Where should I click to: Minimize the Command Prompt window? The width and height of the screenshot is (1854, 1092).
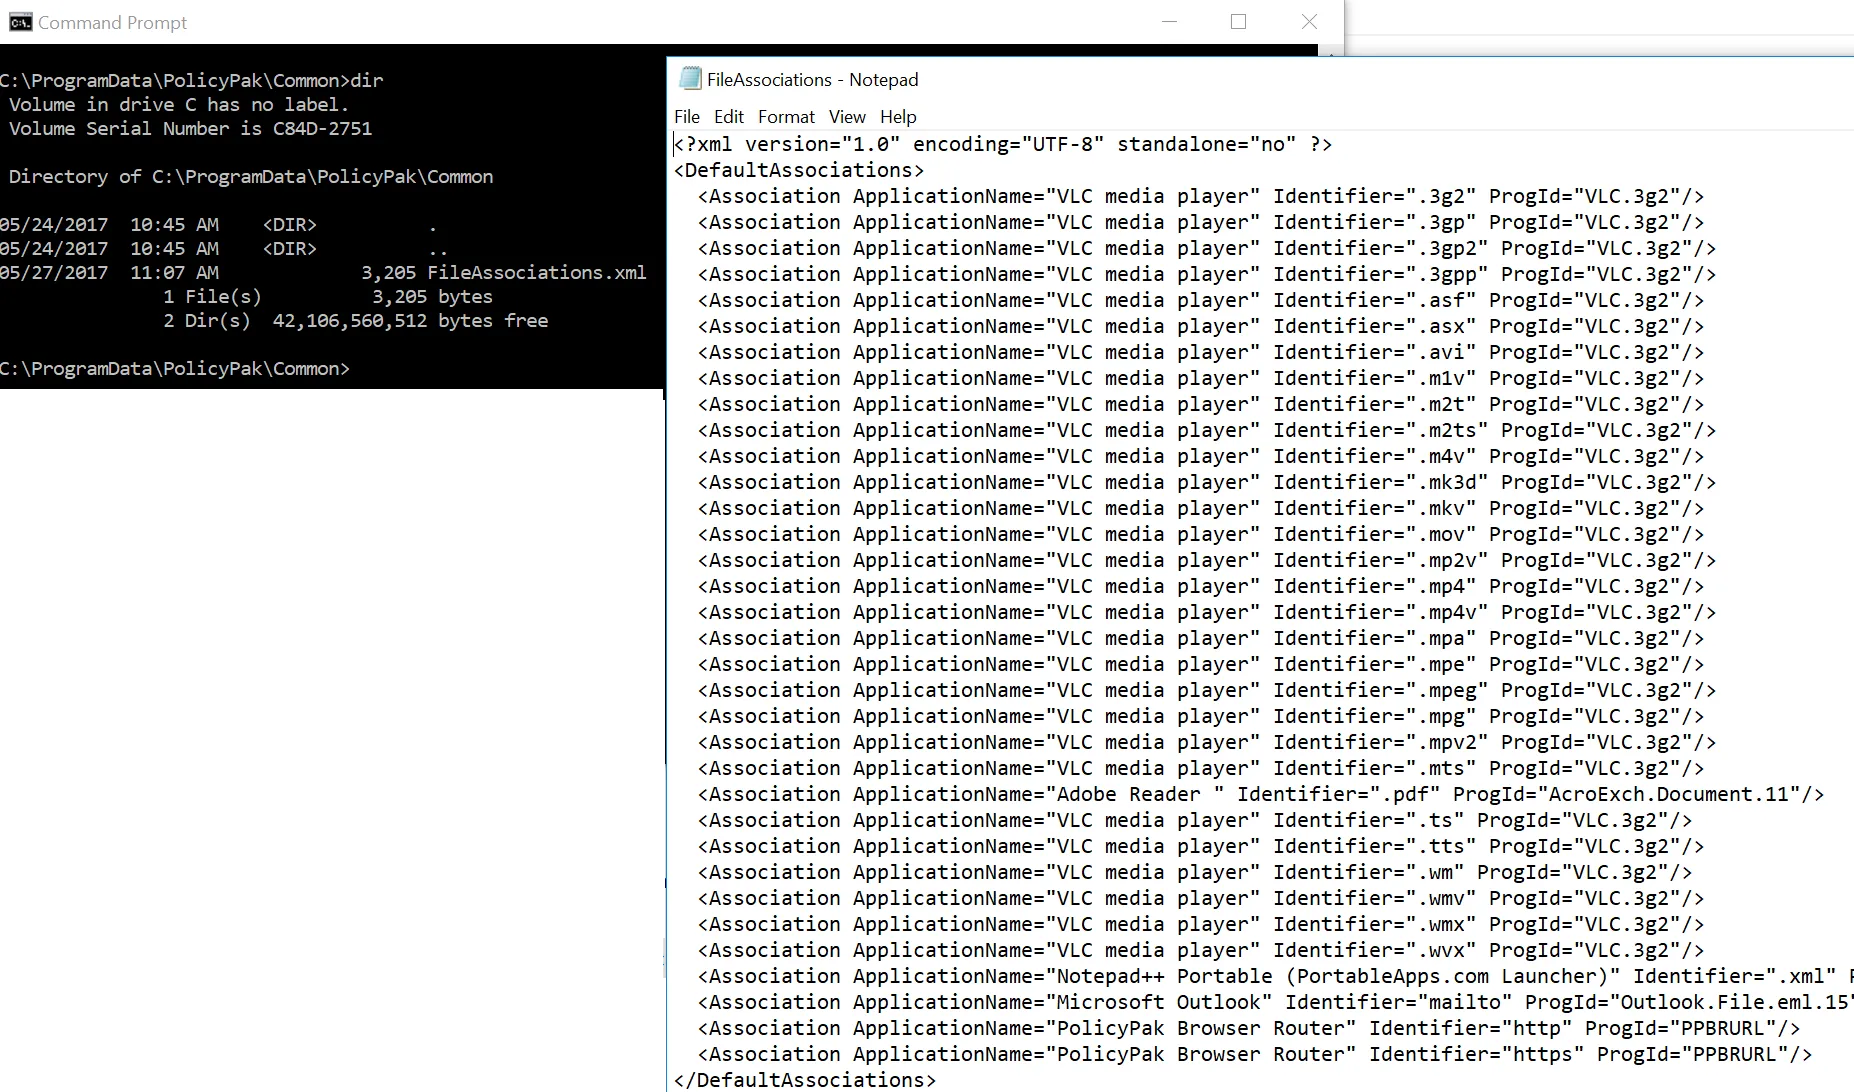[x=1168, y=21]
